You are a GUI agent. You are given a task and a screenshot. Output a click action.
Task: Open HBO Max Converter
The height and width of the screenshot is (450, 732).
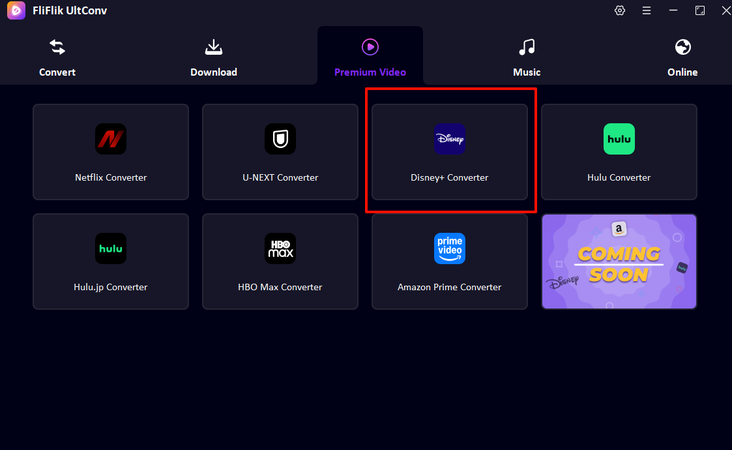(x=280, y=261)
